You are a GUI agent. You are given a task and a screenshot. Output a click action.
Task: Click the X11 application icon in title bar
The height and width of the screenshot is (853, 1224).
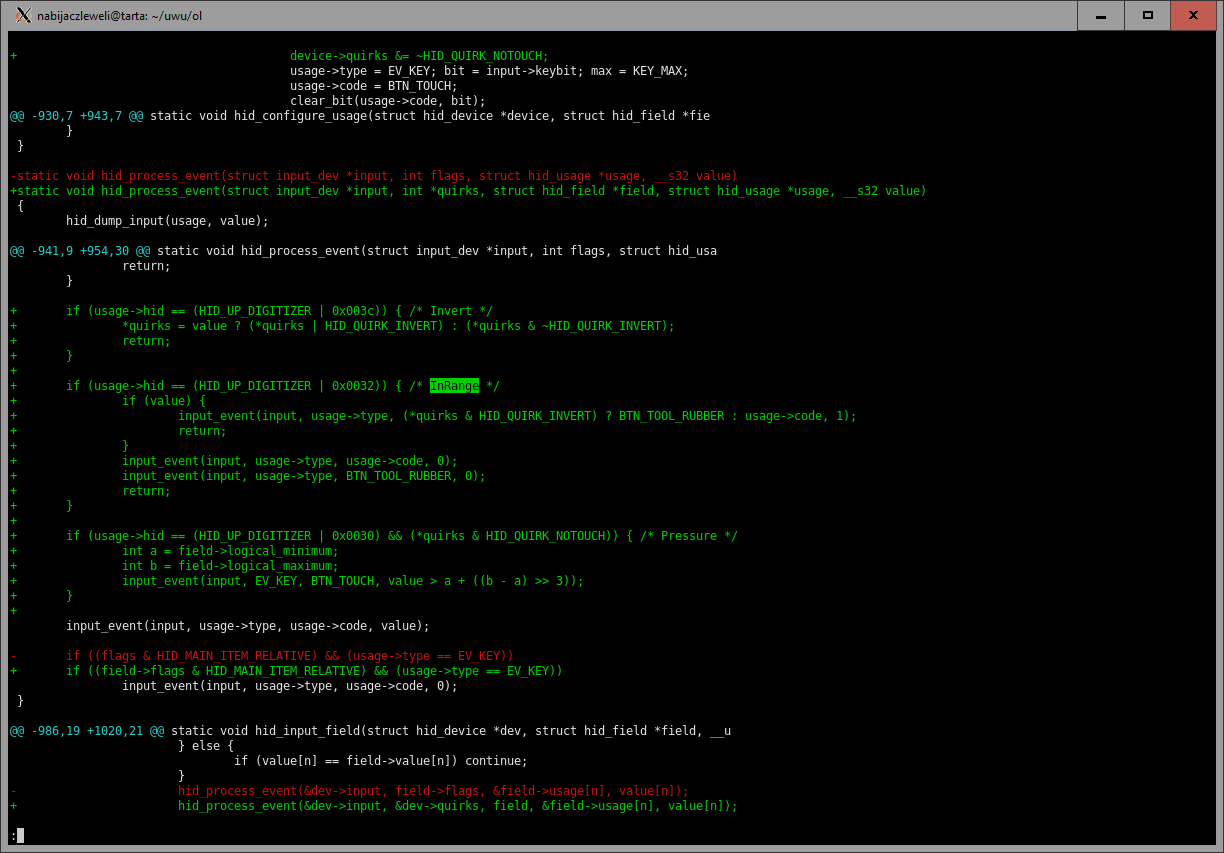[23, 15]
